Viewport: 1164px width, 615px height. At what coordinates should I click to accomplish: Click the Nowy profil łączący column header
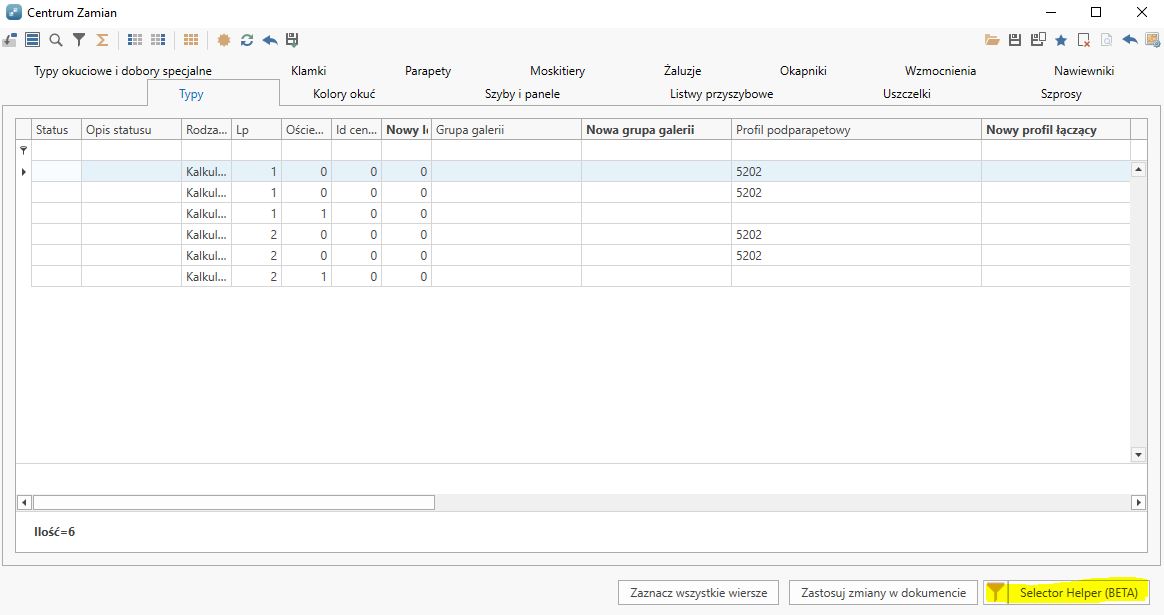[1056, 129]
